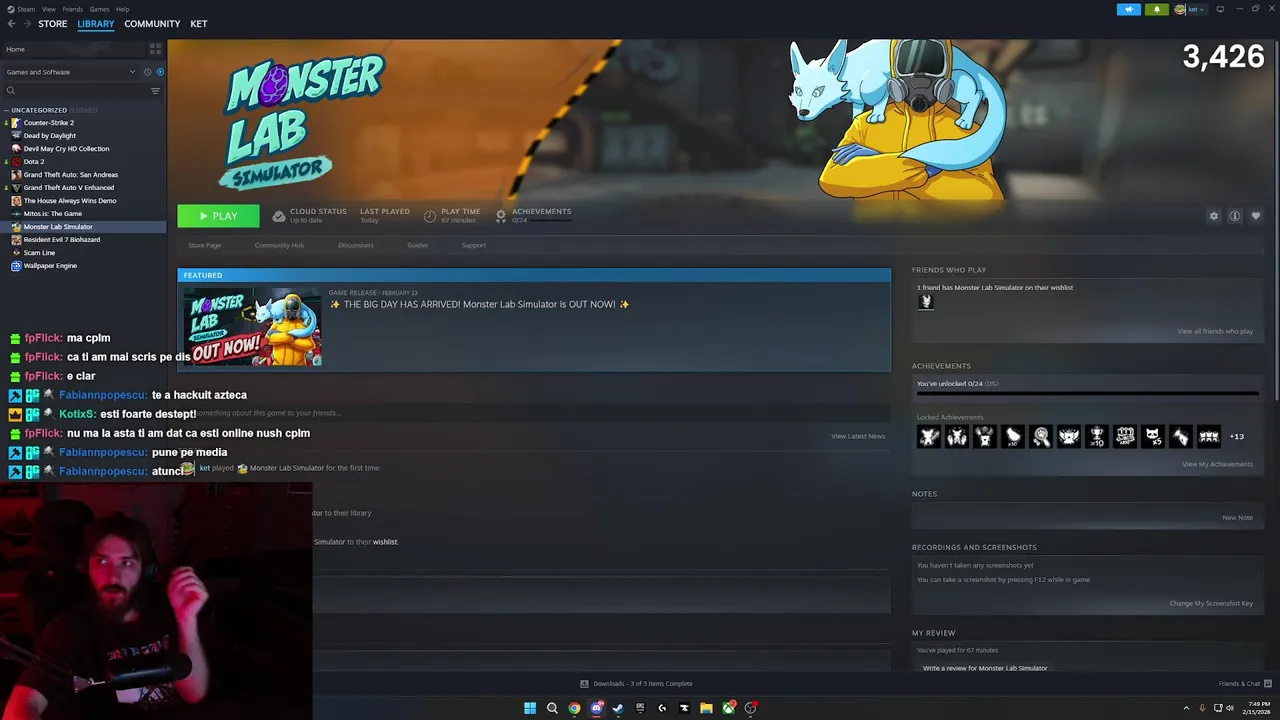This screenshot has height=720, width=1280.
Task: Click Change My Screenshot Key
Action: pyautogui.click(x=1211, y=603)
